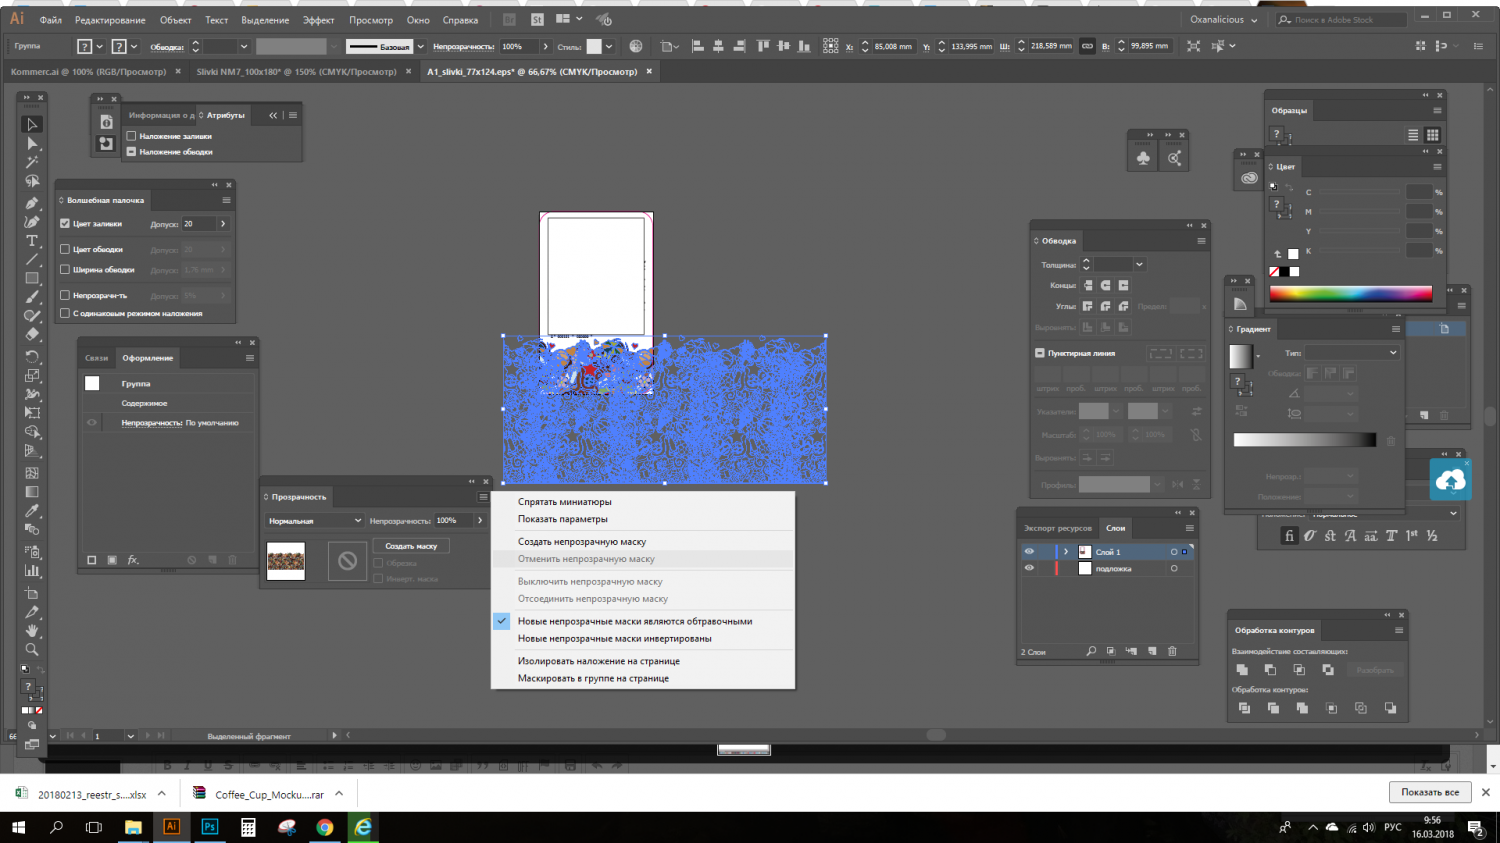Click the transparency panel artwork thumbnail
The height and width of the screenshot is (843, 1500).
pyautogui.click(x=286, y=561)
